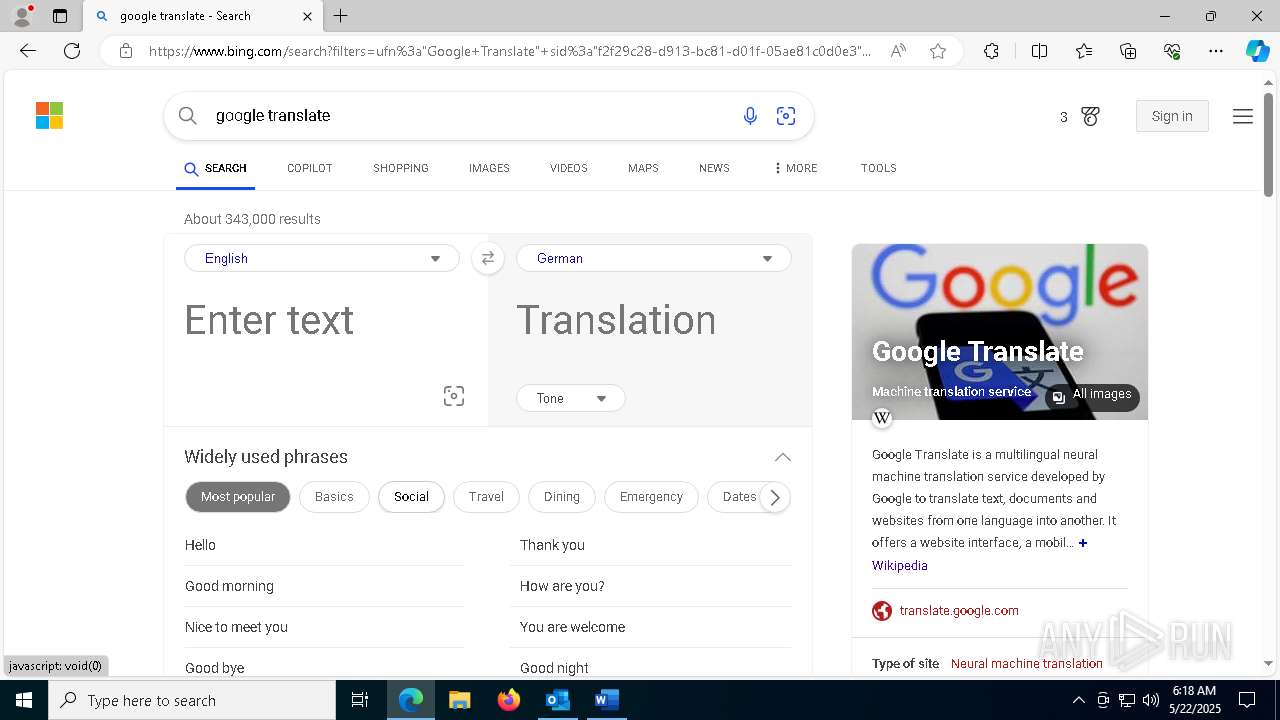Open visual search camera icon
The width and height of the screenshot is (1280, 720).
click(786, 116)
